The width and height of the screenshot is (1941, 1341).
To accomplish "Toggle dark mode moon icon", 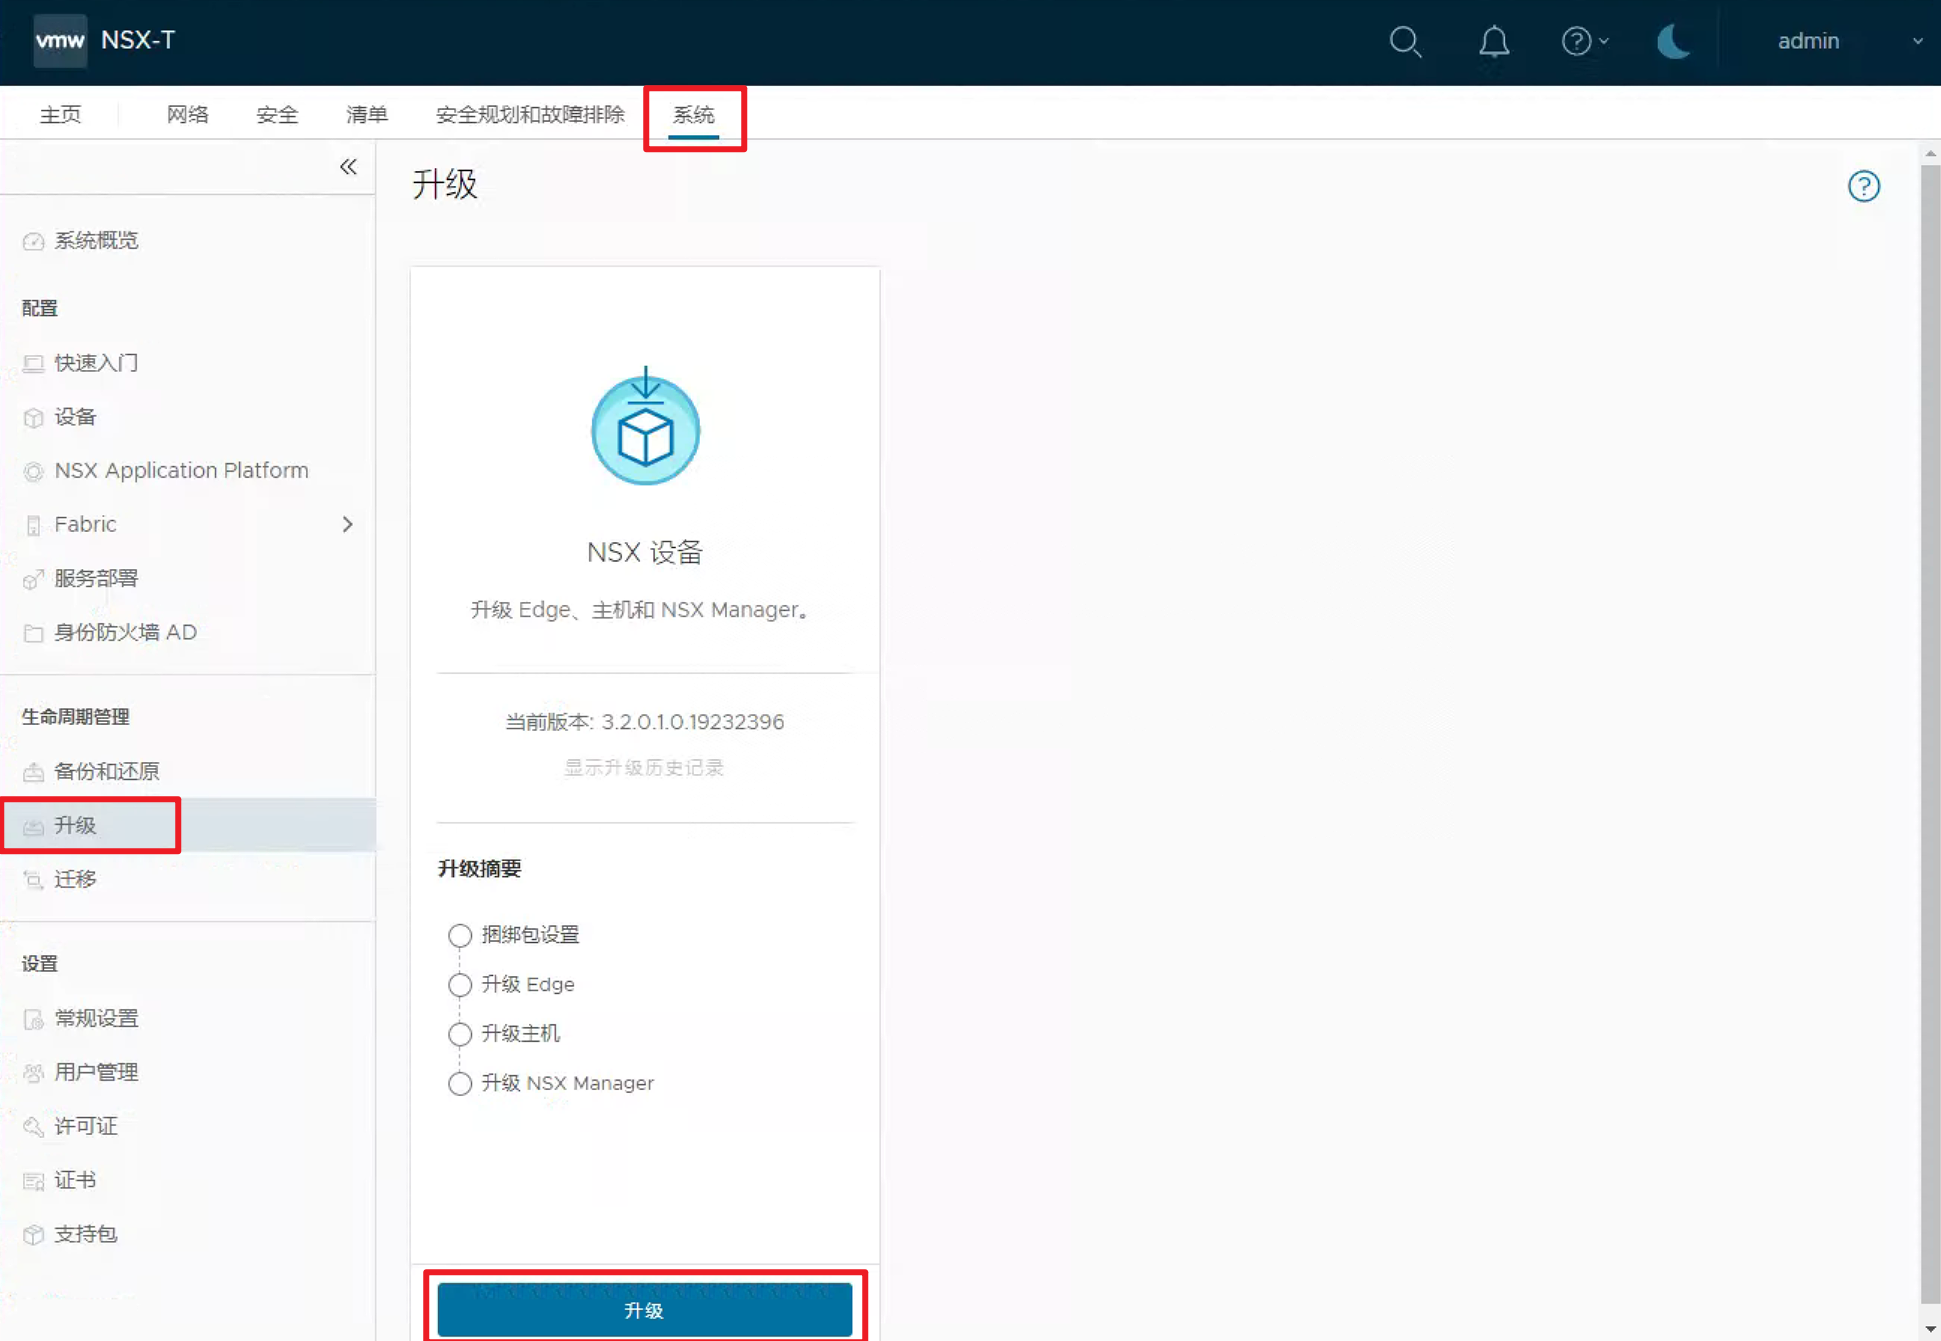I will tap(1672, 41).
